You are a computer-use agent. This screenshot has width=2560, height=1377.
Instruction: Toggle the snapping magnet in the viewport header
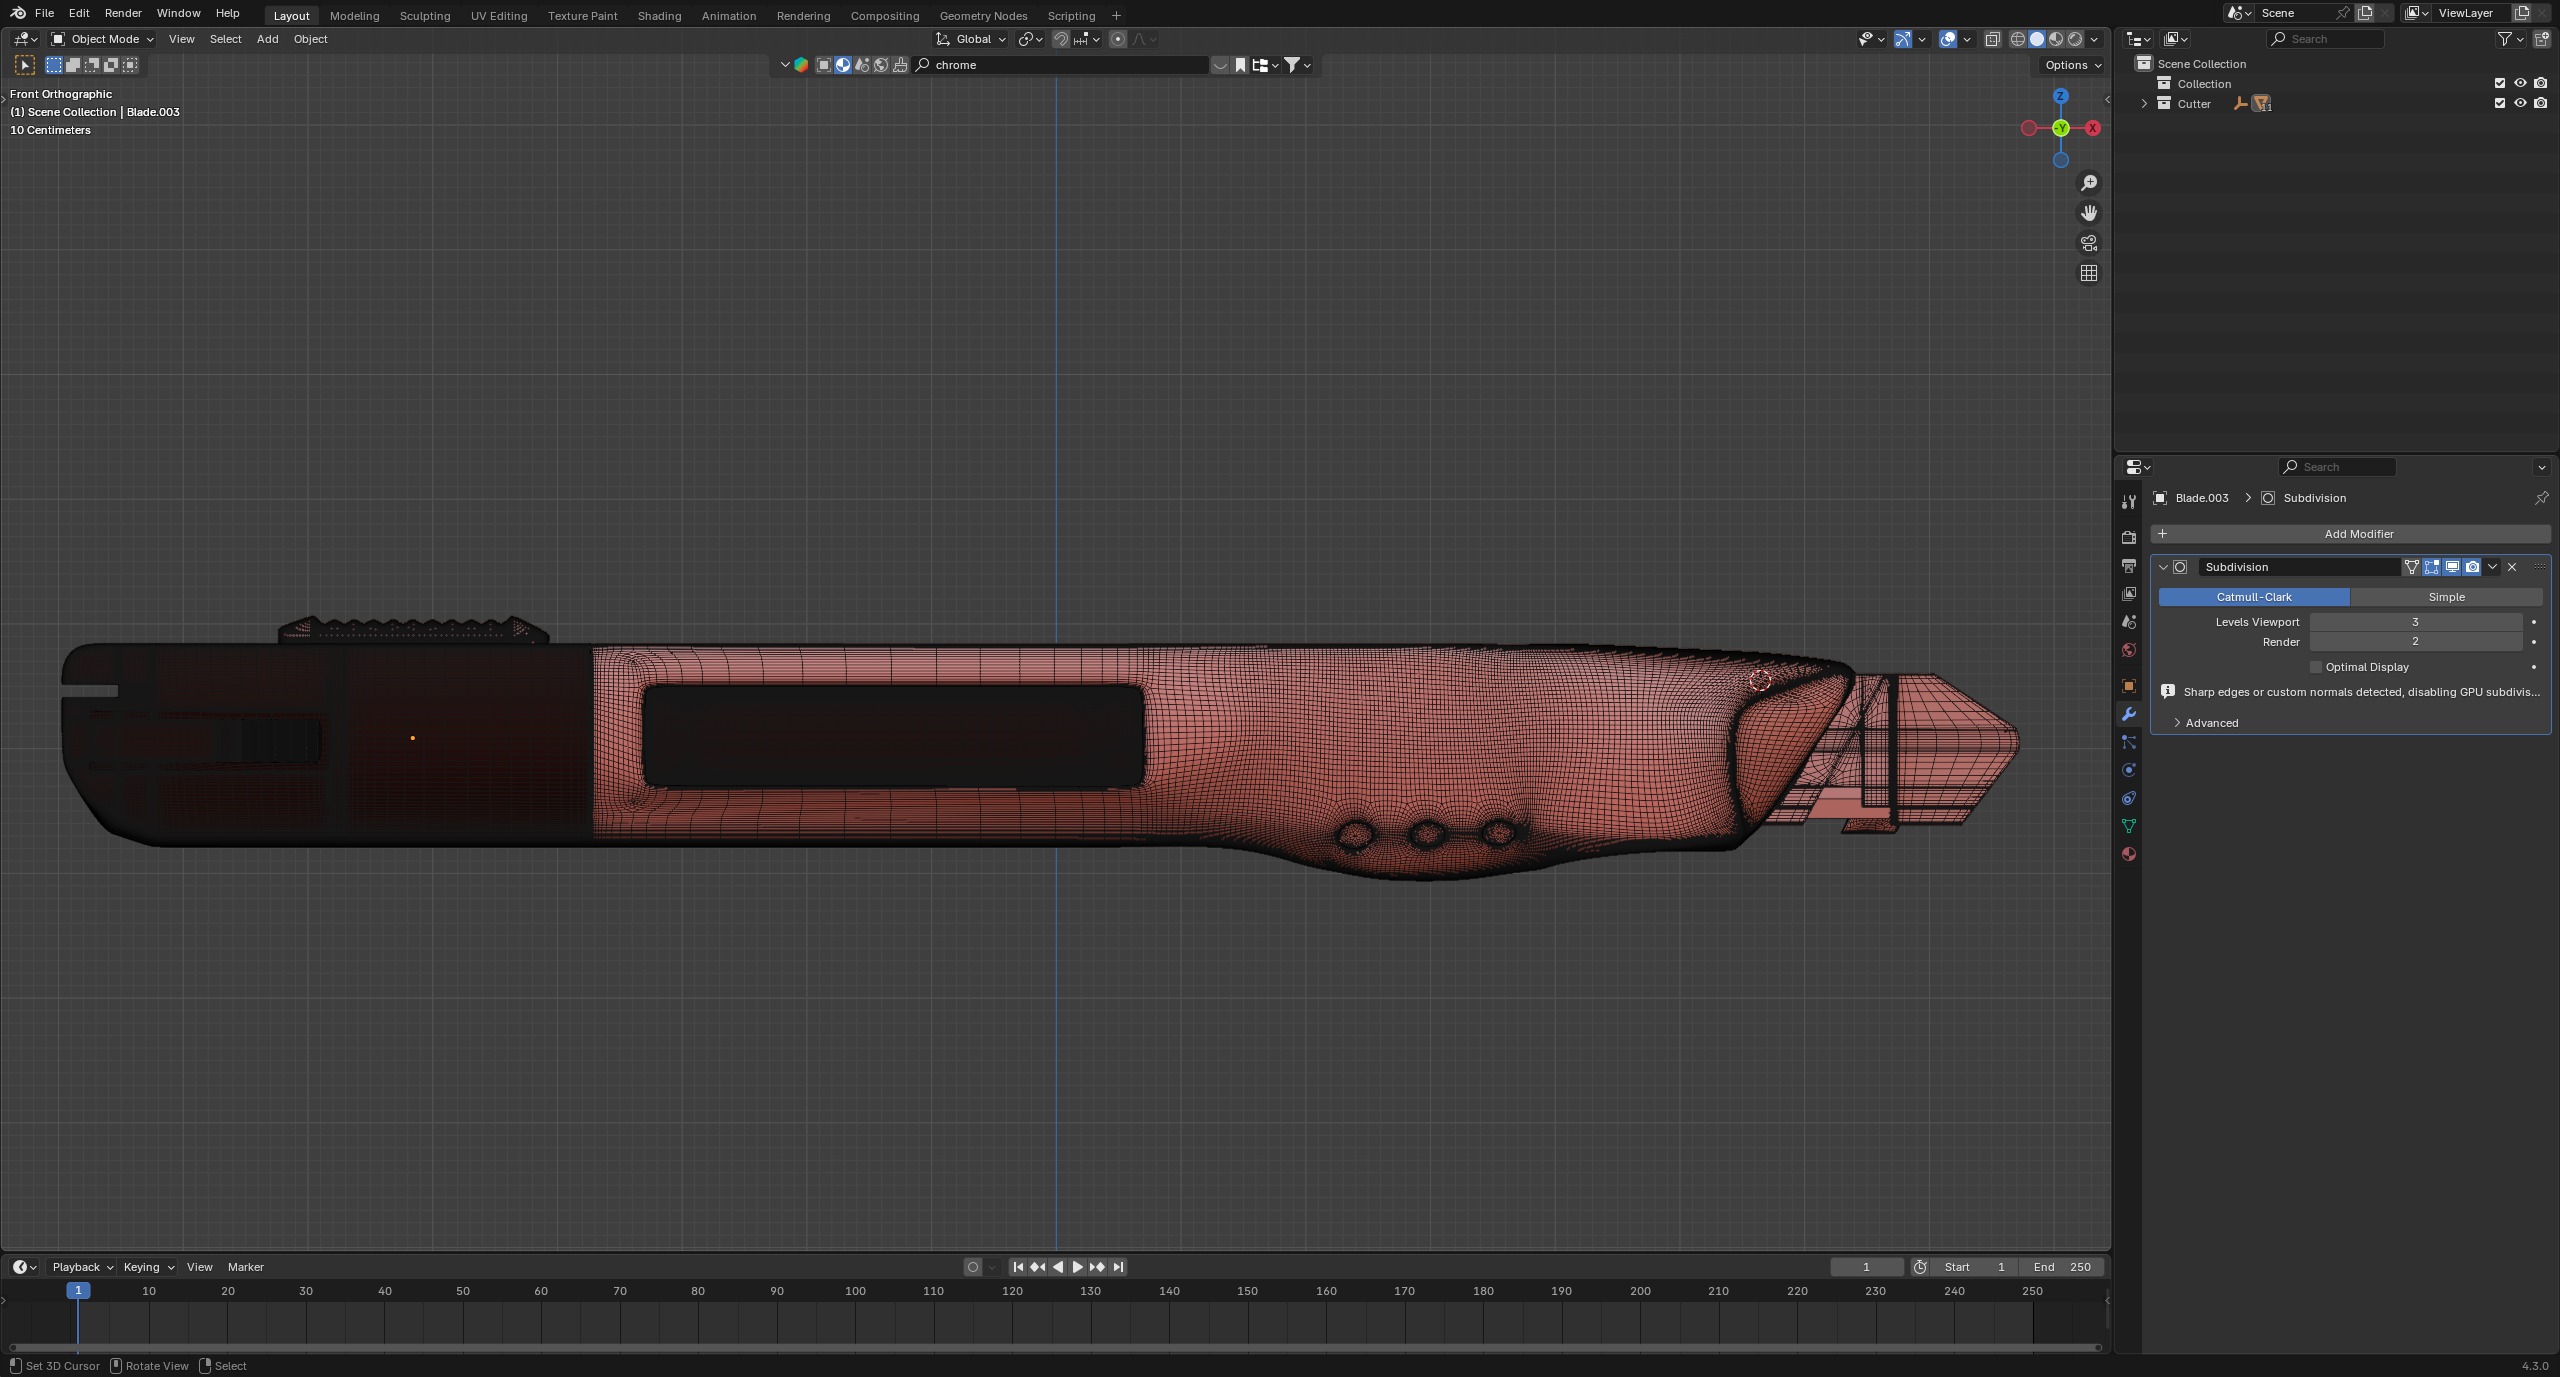click(x=1060, y=39)
